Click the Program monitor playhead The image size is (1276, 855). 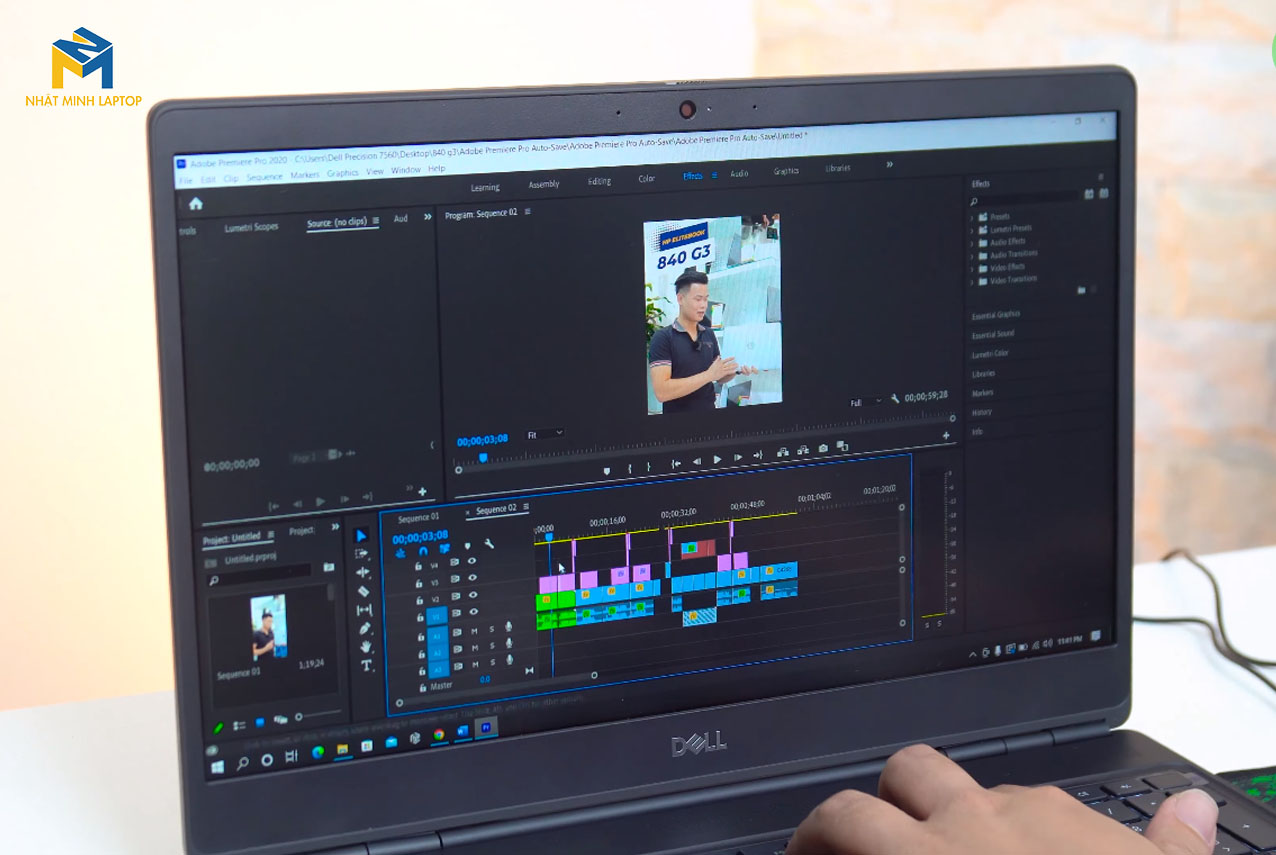(483, 458)
